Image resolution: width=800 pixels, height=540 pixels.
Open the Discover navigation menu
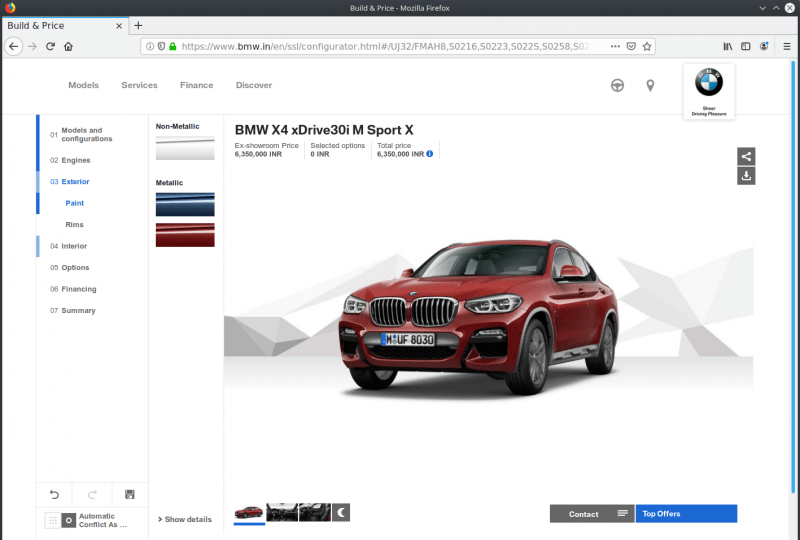tap(254, 85)
